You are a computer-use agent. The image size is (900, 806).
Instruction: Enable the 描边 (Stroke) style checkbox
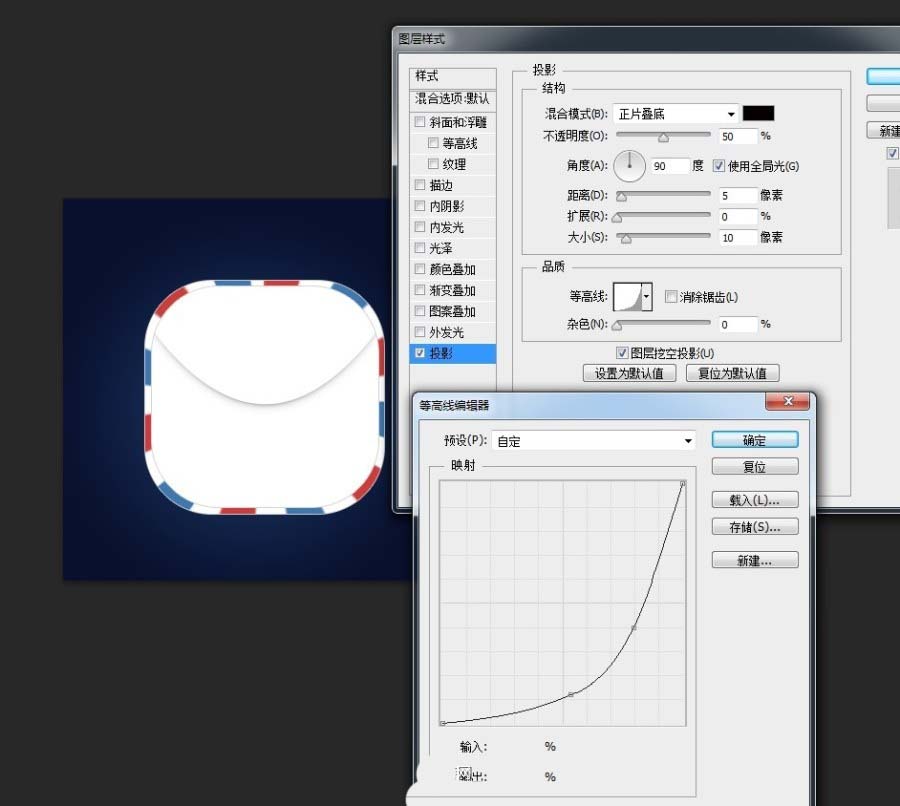420,184
